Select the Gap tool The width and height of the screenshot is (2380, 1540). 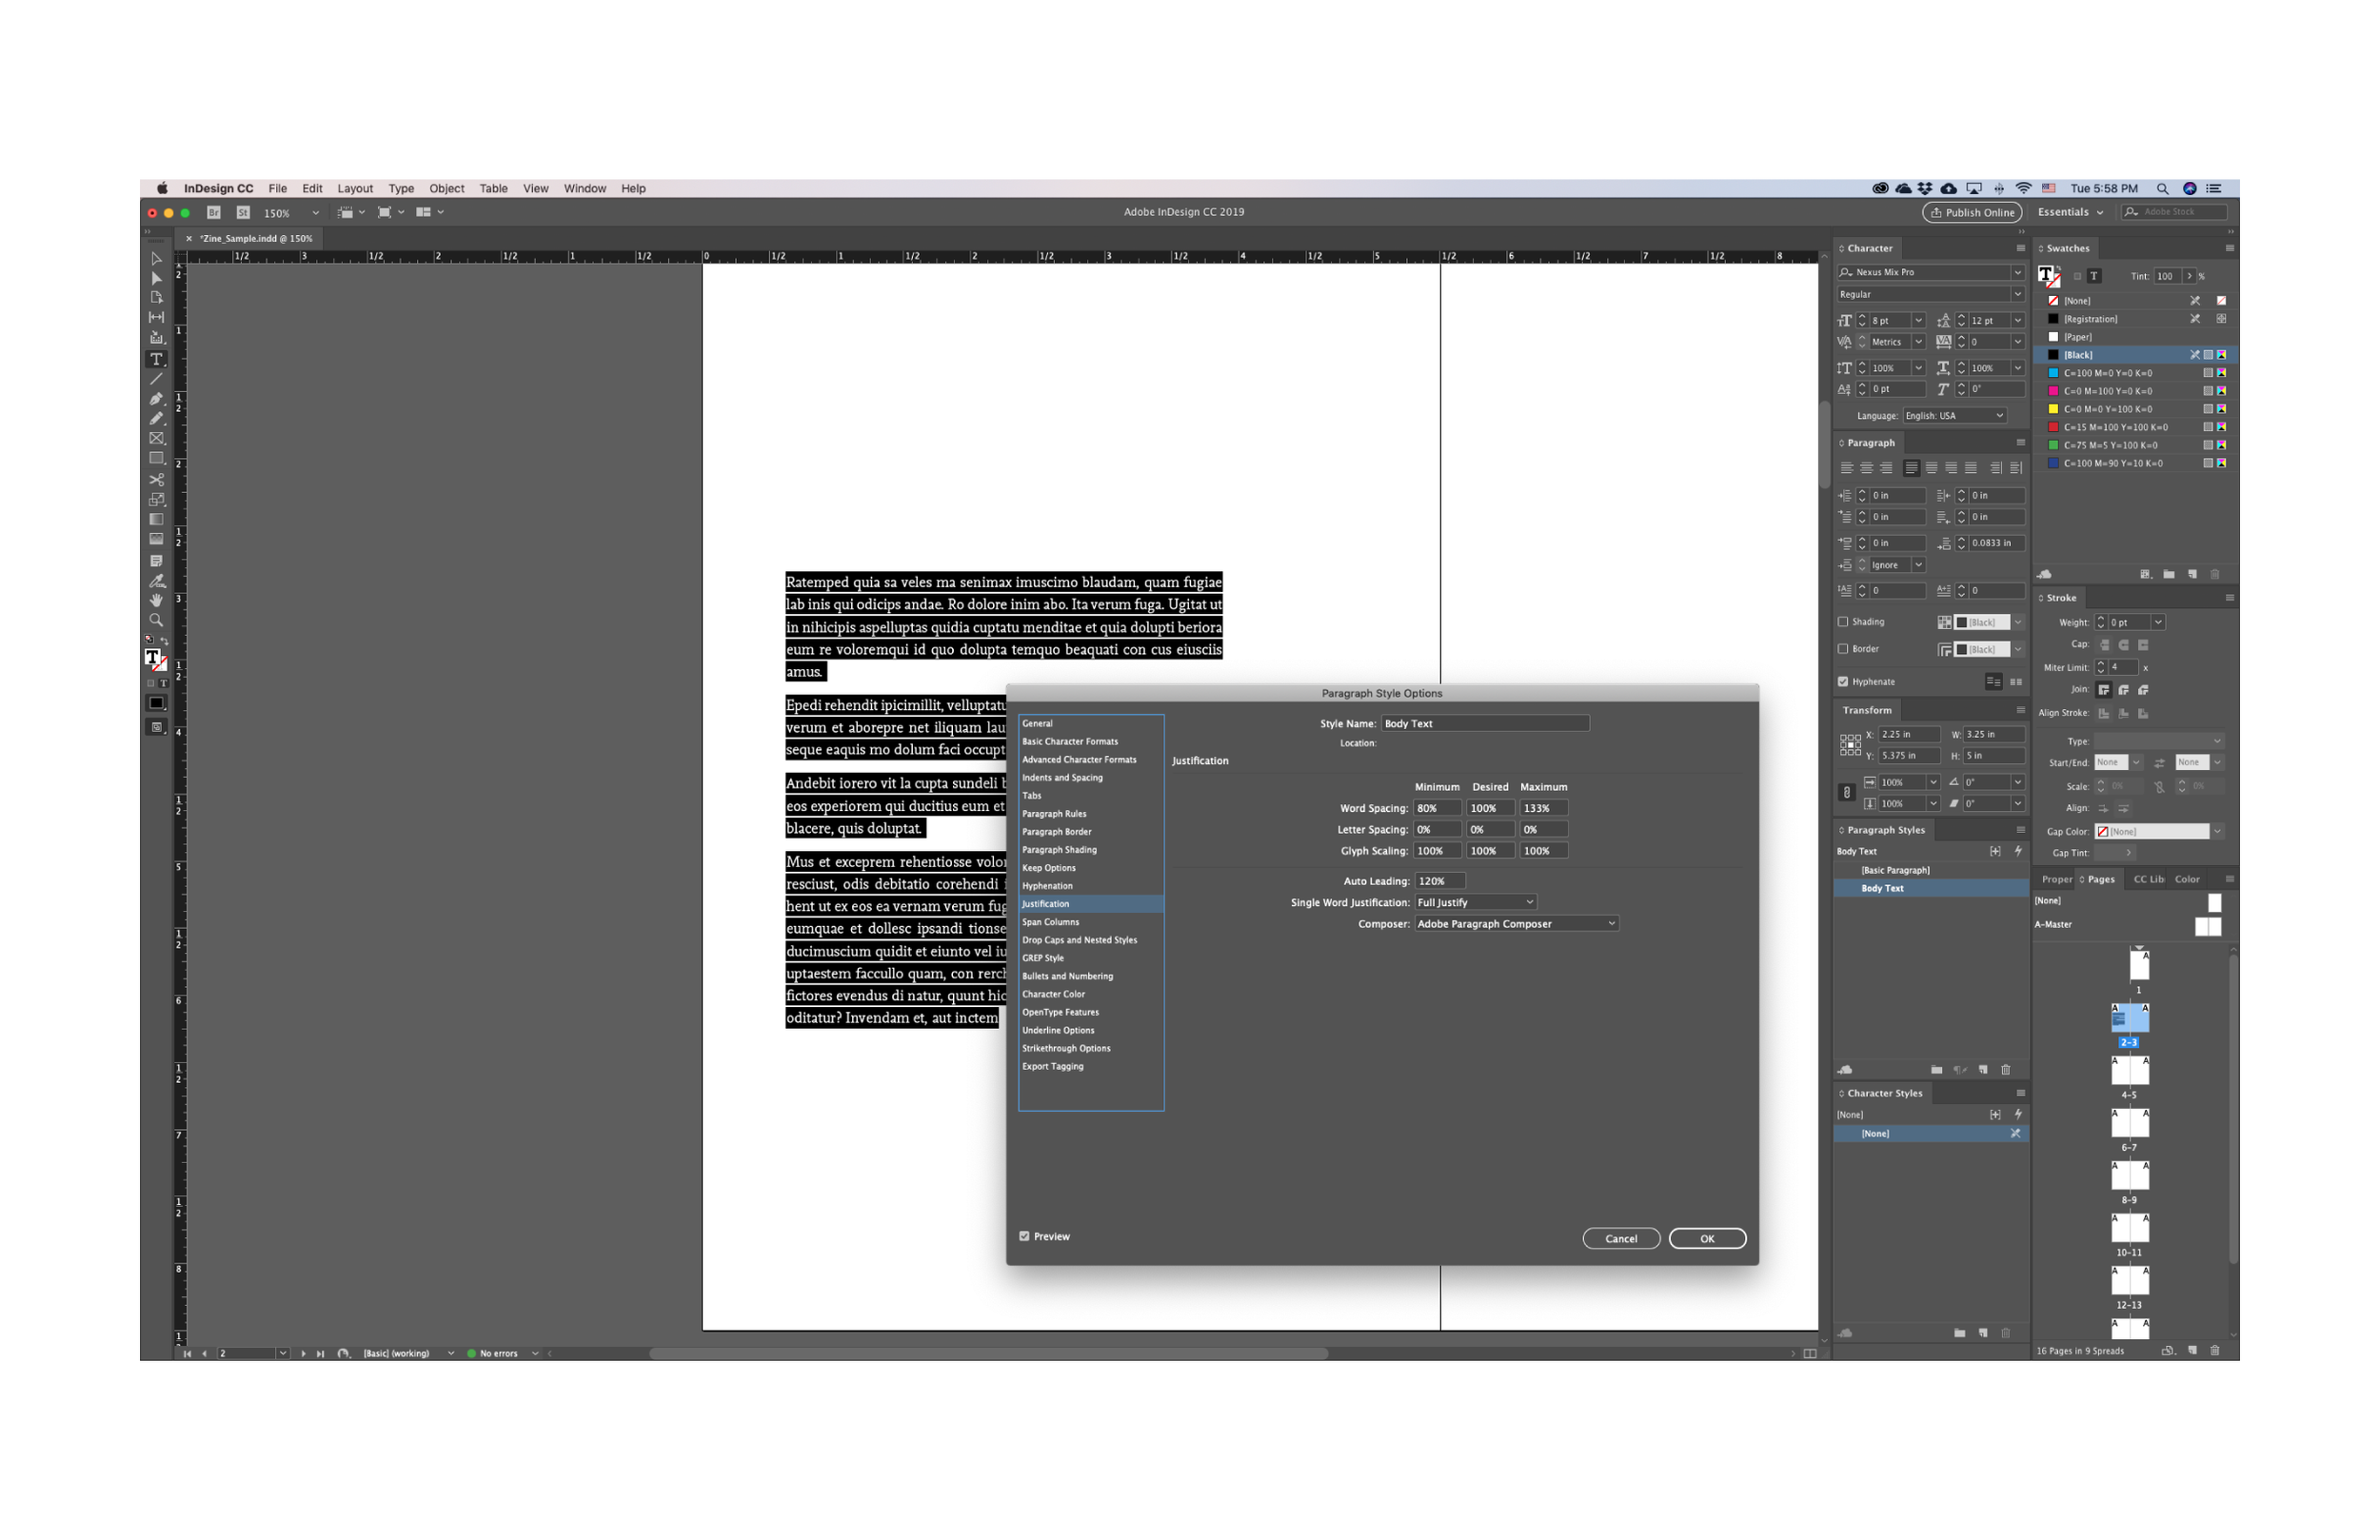(156, 317)
